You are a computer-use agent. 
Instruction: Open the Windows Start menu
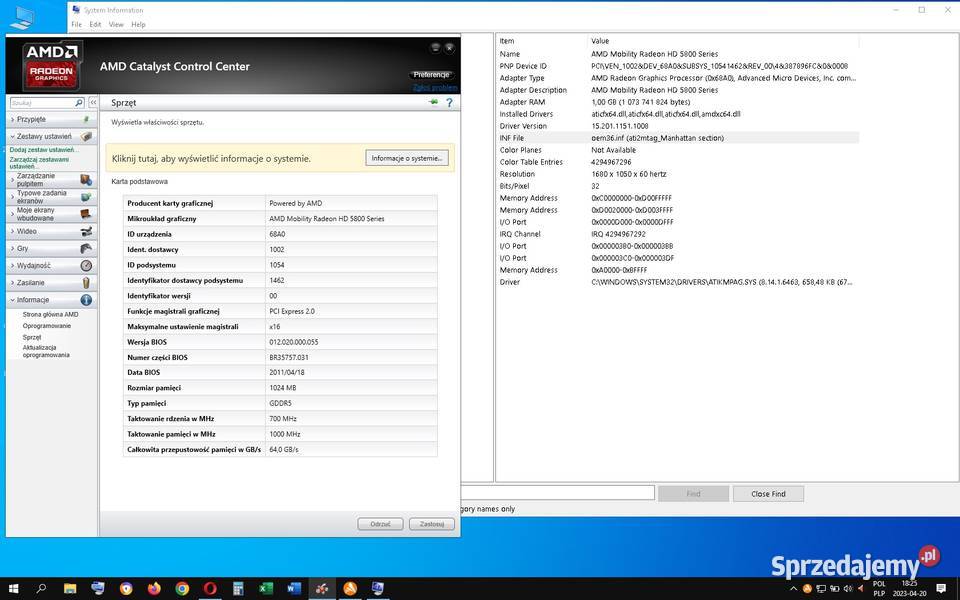(13, 588)
